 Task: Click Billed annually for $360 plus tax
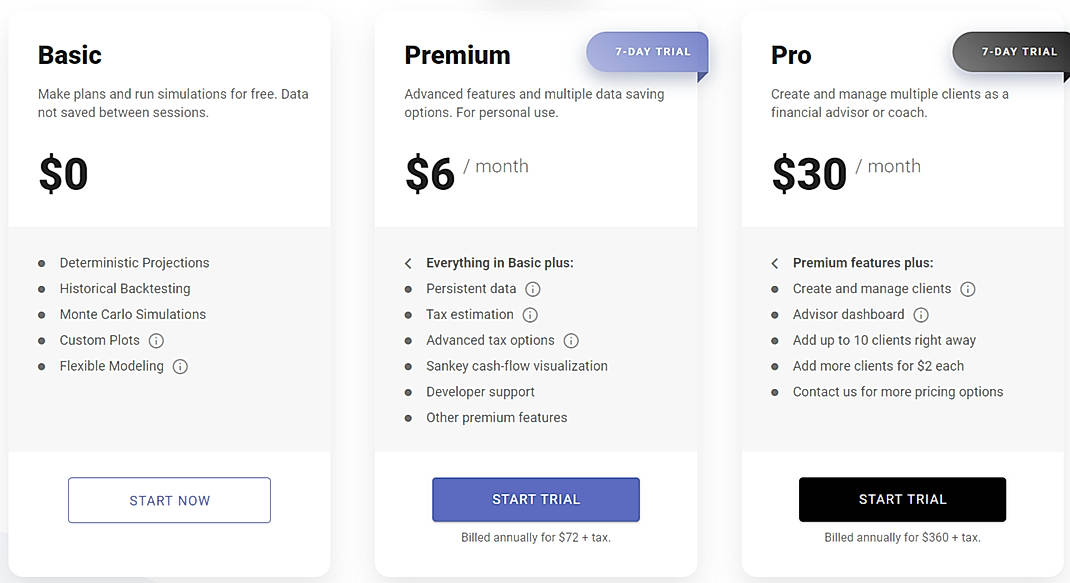pyautogui.click(x=902, y=537)
